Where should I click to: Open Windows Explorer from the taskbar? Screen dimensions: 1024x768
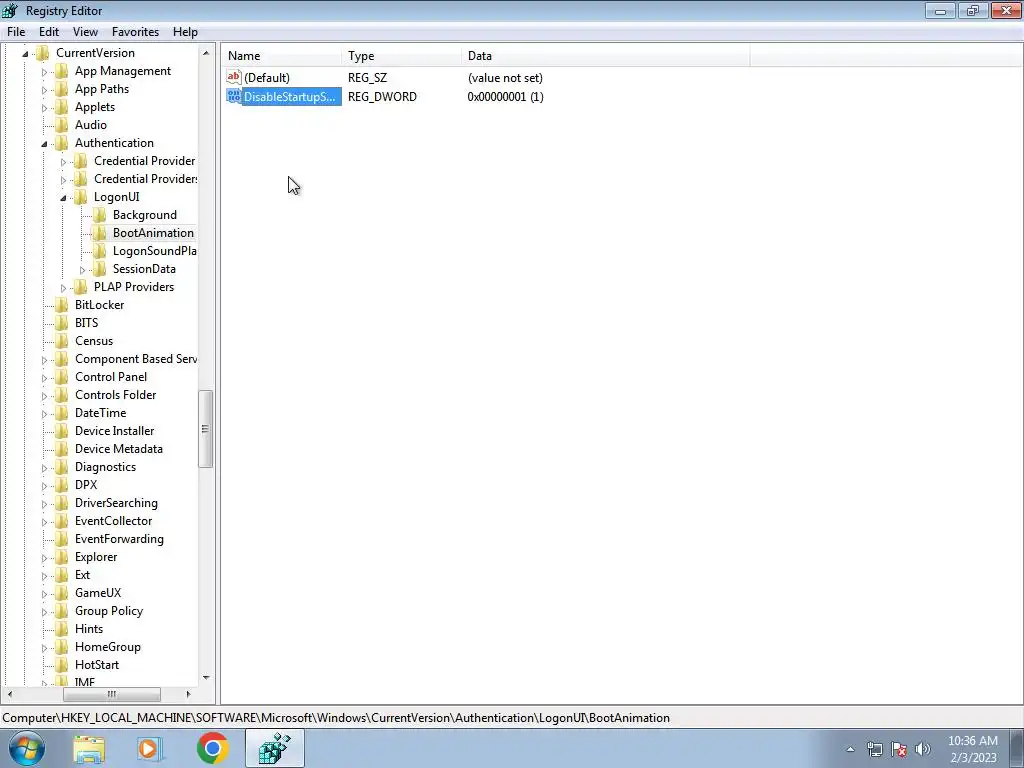(89, 749)
